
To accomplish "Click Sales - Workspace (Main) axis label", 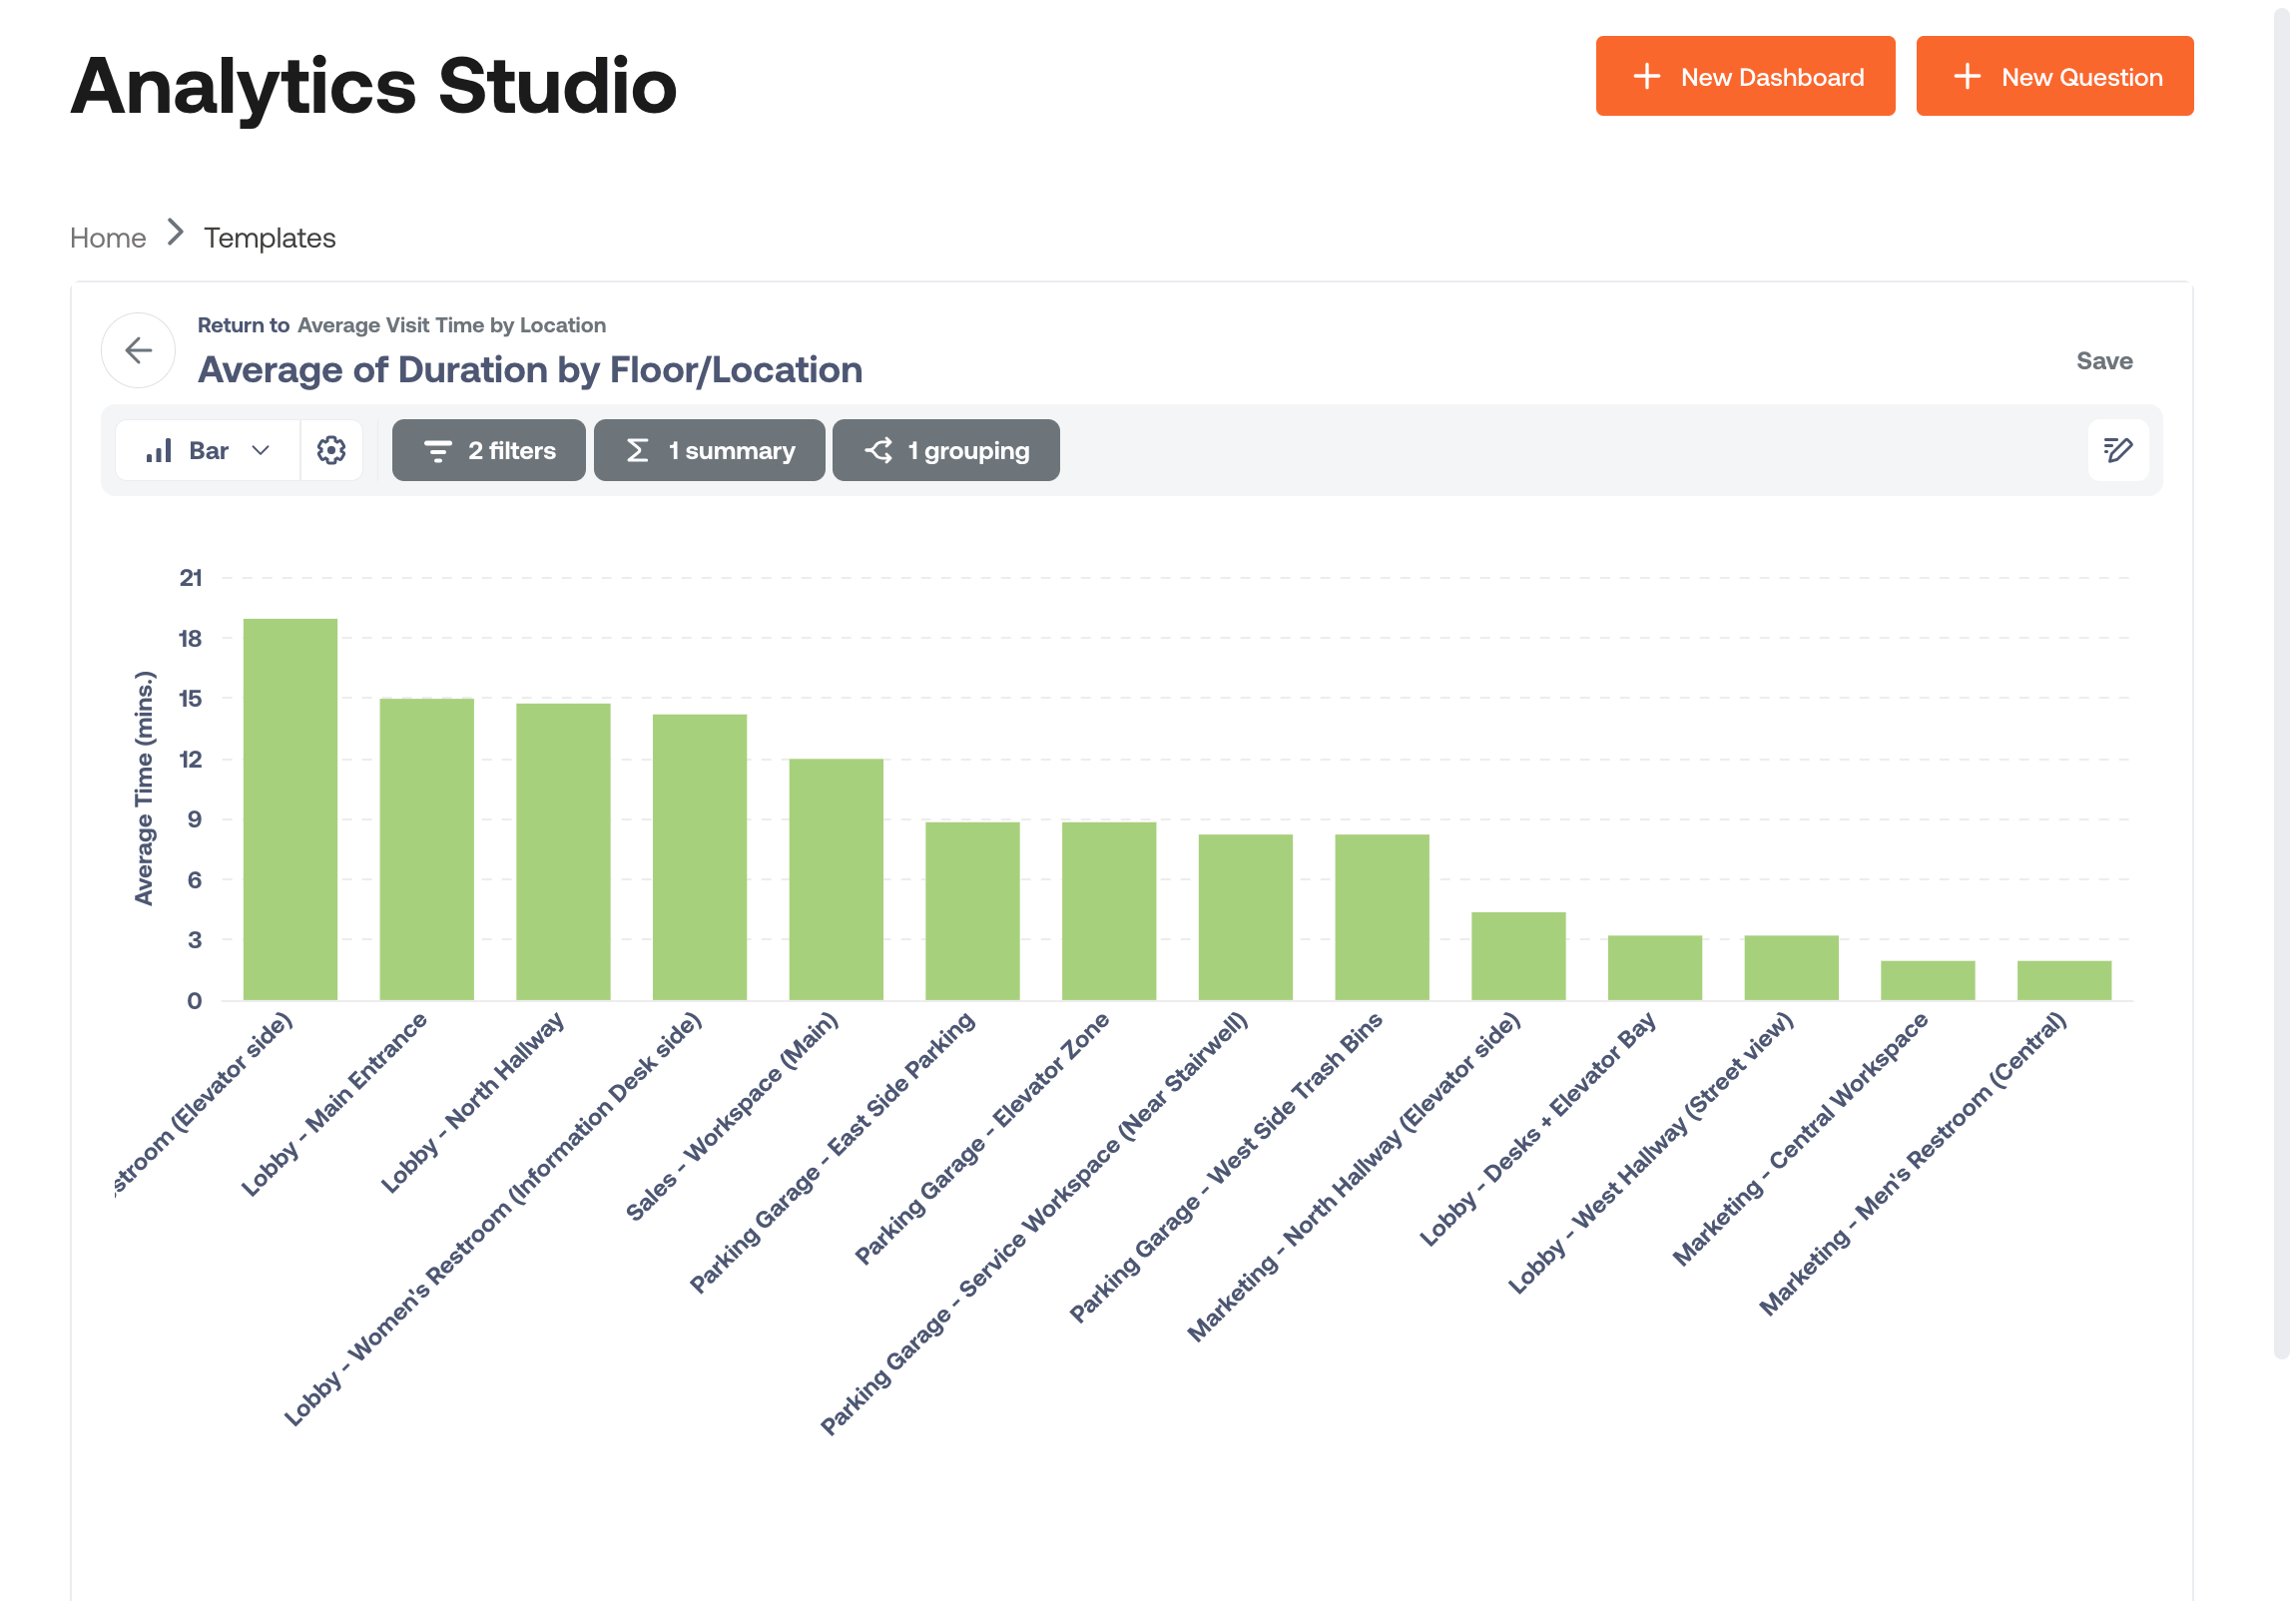I will point(732,1116).
